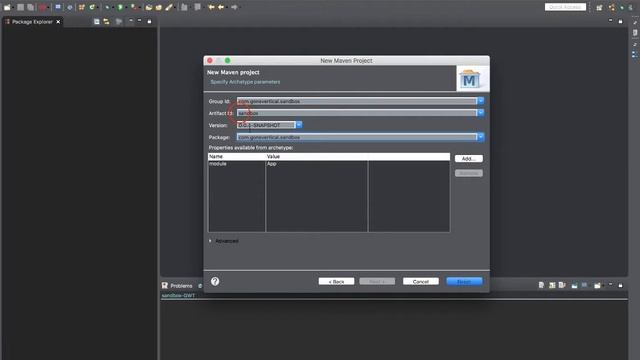Screen dimensions: 640x360
Task: Click the second yellow folder toolbar icon
Action: [x=159, y=7]
